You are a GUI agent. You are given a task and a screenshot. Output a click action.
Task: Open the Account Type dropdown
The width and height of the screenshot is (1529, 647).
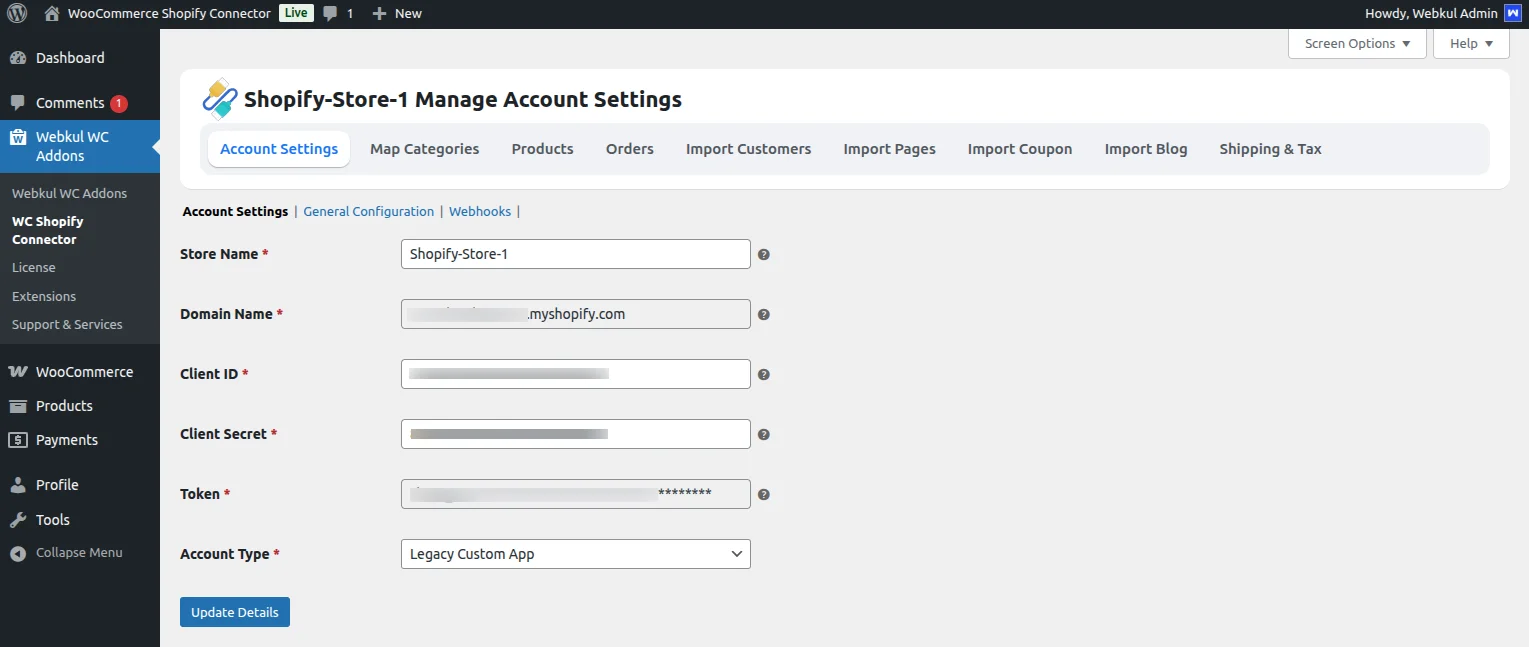click(x=575, y=554)
